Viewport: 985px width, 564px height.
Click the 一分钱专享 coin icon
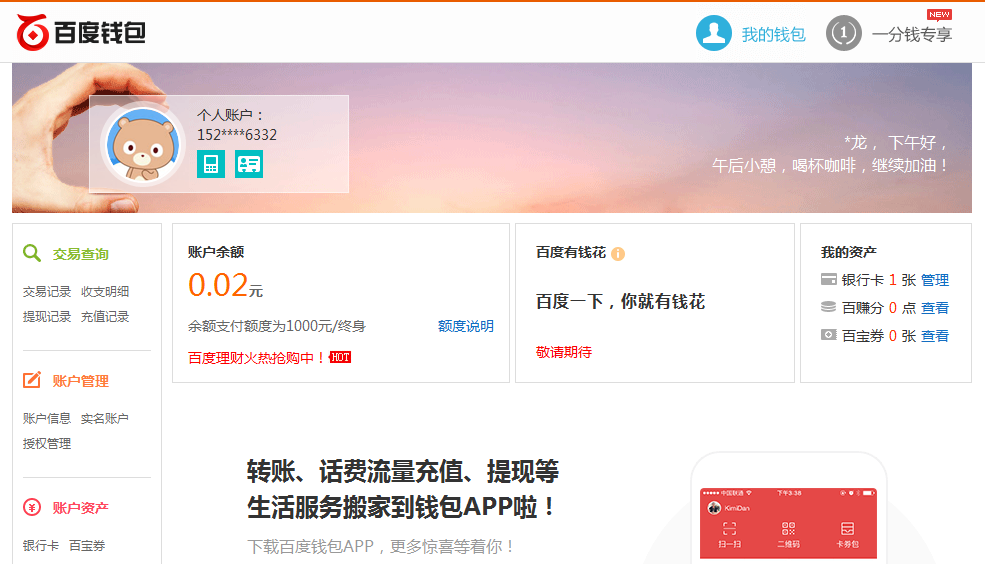[844, 33]
